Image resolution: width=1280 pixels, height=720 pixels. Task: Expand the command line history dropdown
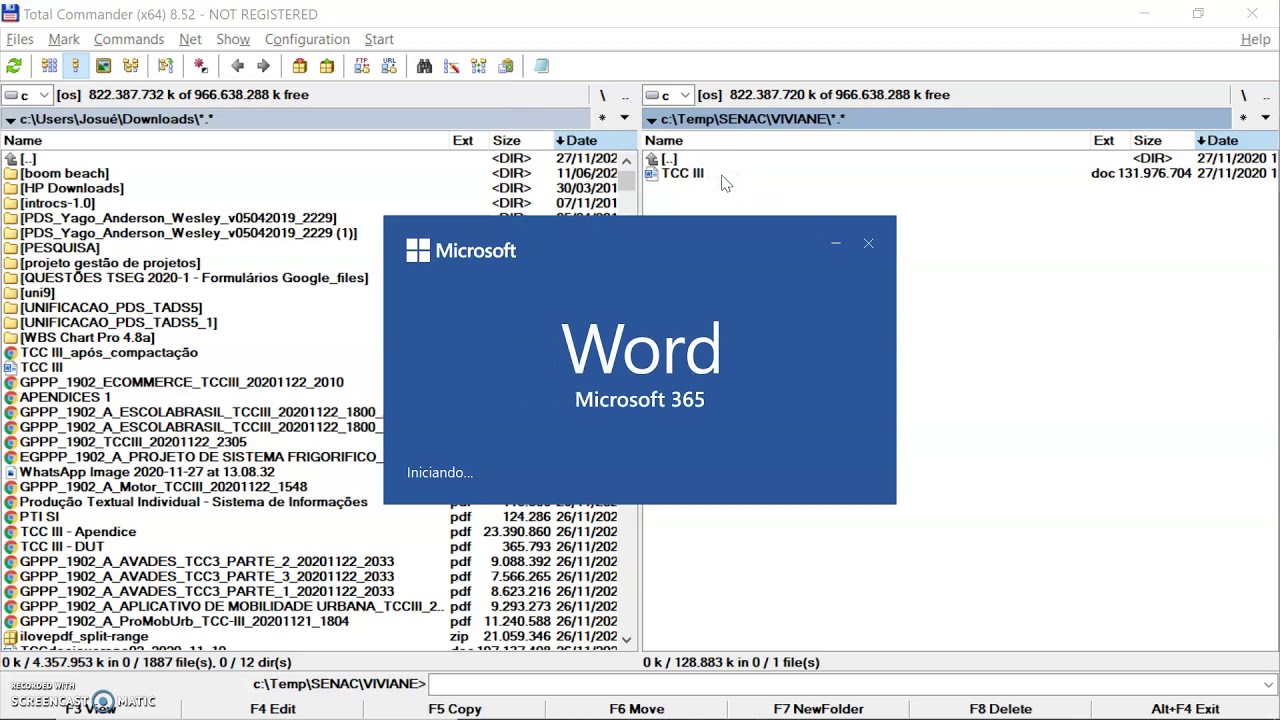(x=1268, y=685)
